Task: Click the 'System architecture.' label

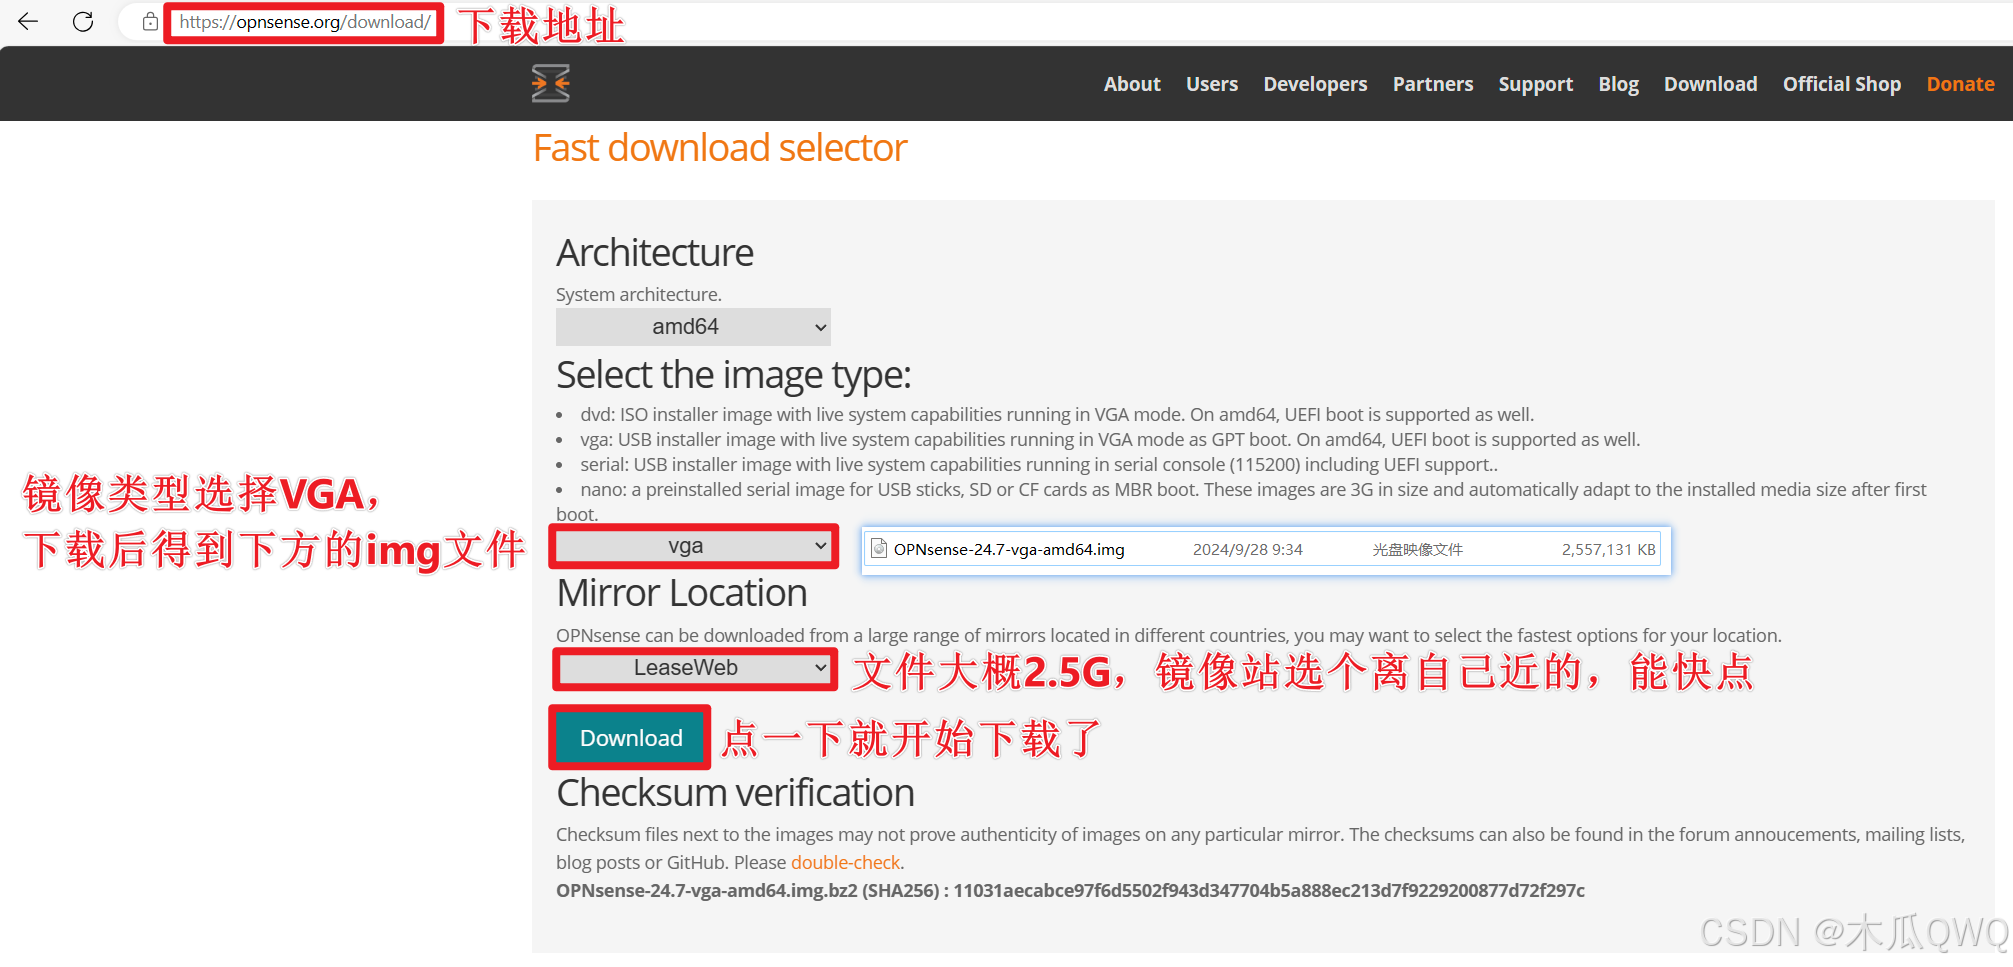Action: point(639,294)
